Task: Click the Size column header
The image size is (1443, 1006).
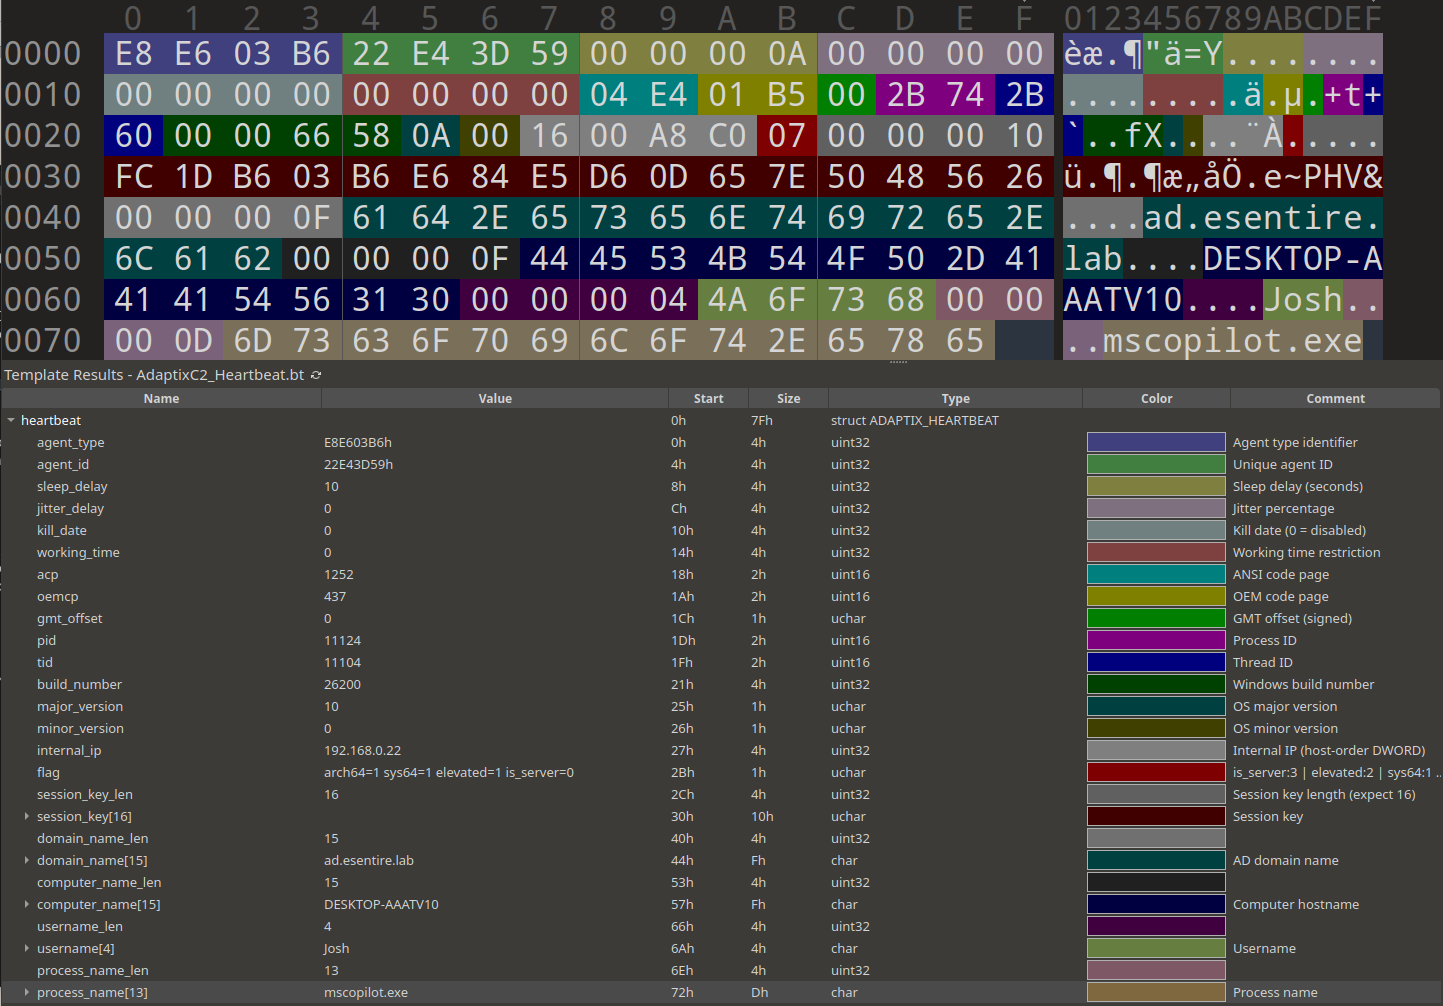Action: [788, 398]
